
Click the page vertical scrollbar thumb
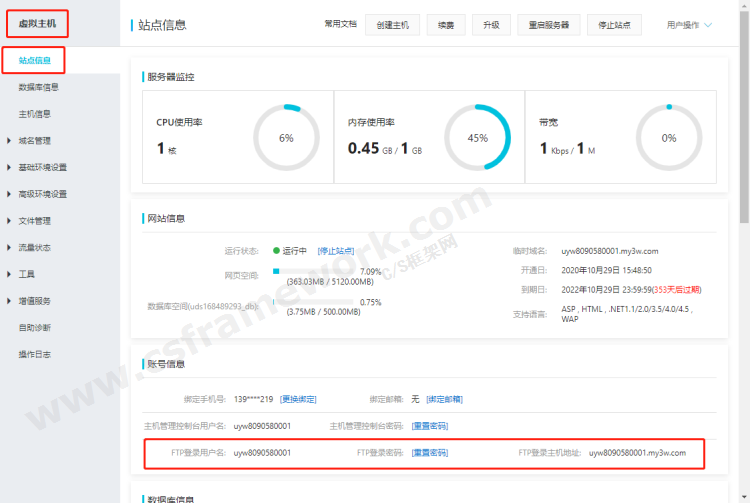pyautogui.click(x=744, y=117)
